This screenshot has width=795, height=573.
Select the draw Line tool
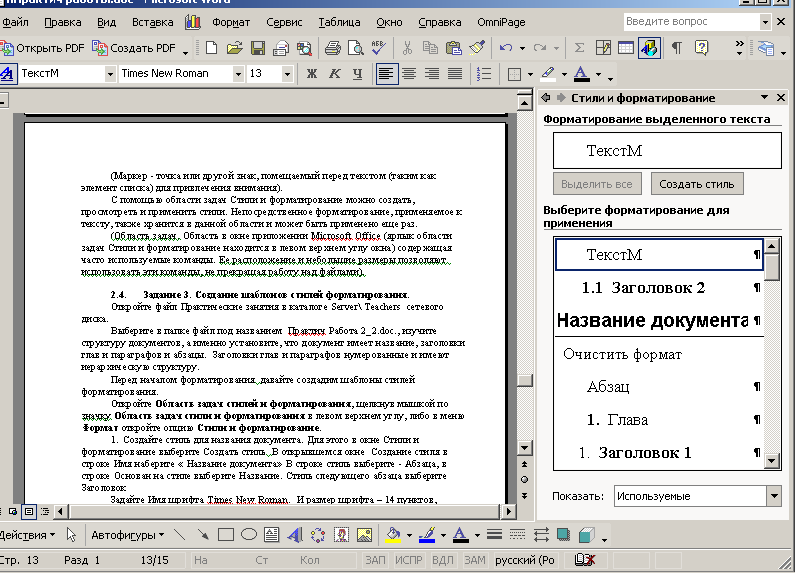[179, 534]
